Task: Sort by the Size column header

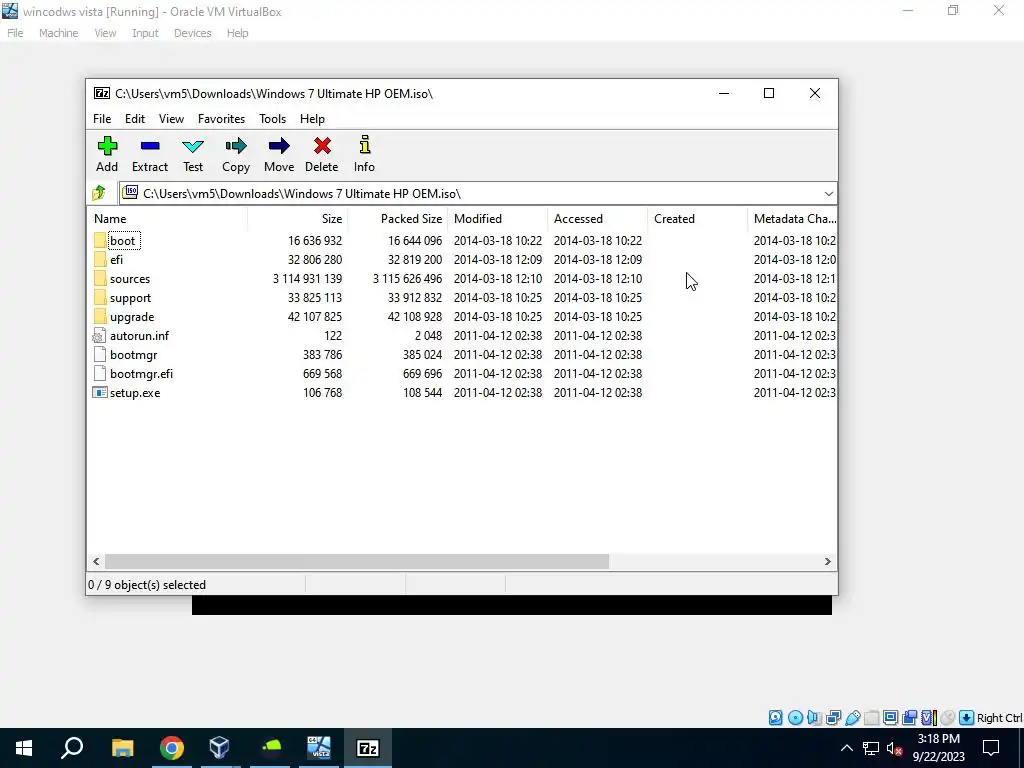Action: tap(297, 219)
